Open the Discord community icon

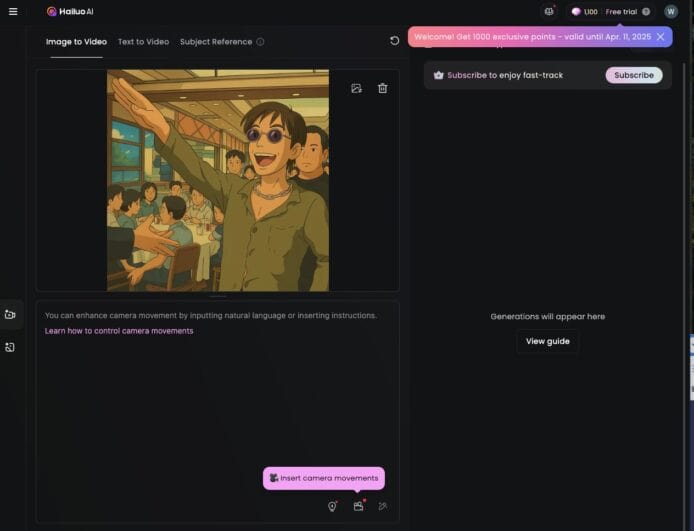[549, 12]
